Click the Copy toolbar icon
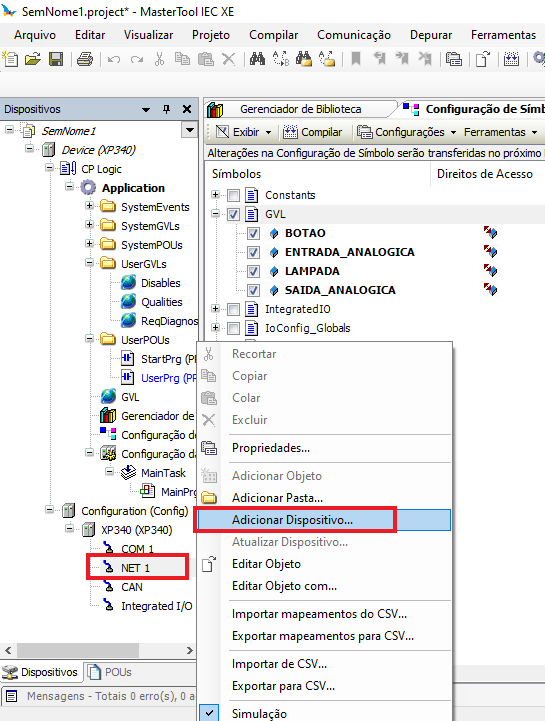 [182, 59]
